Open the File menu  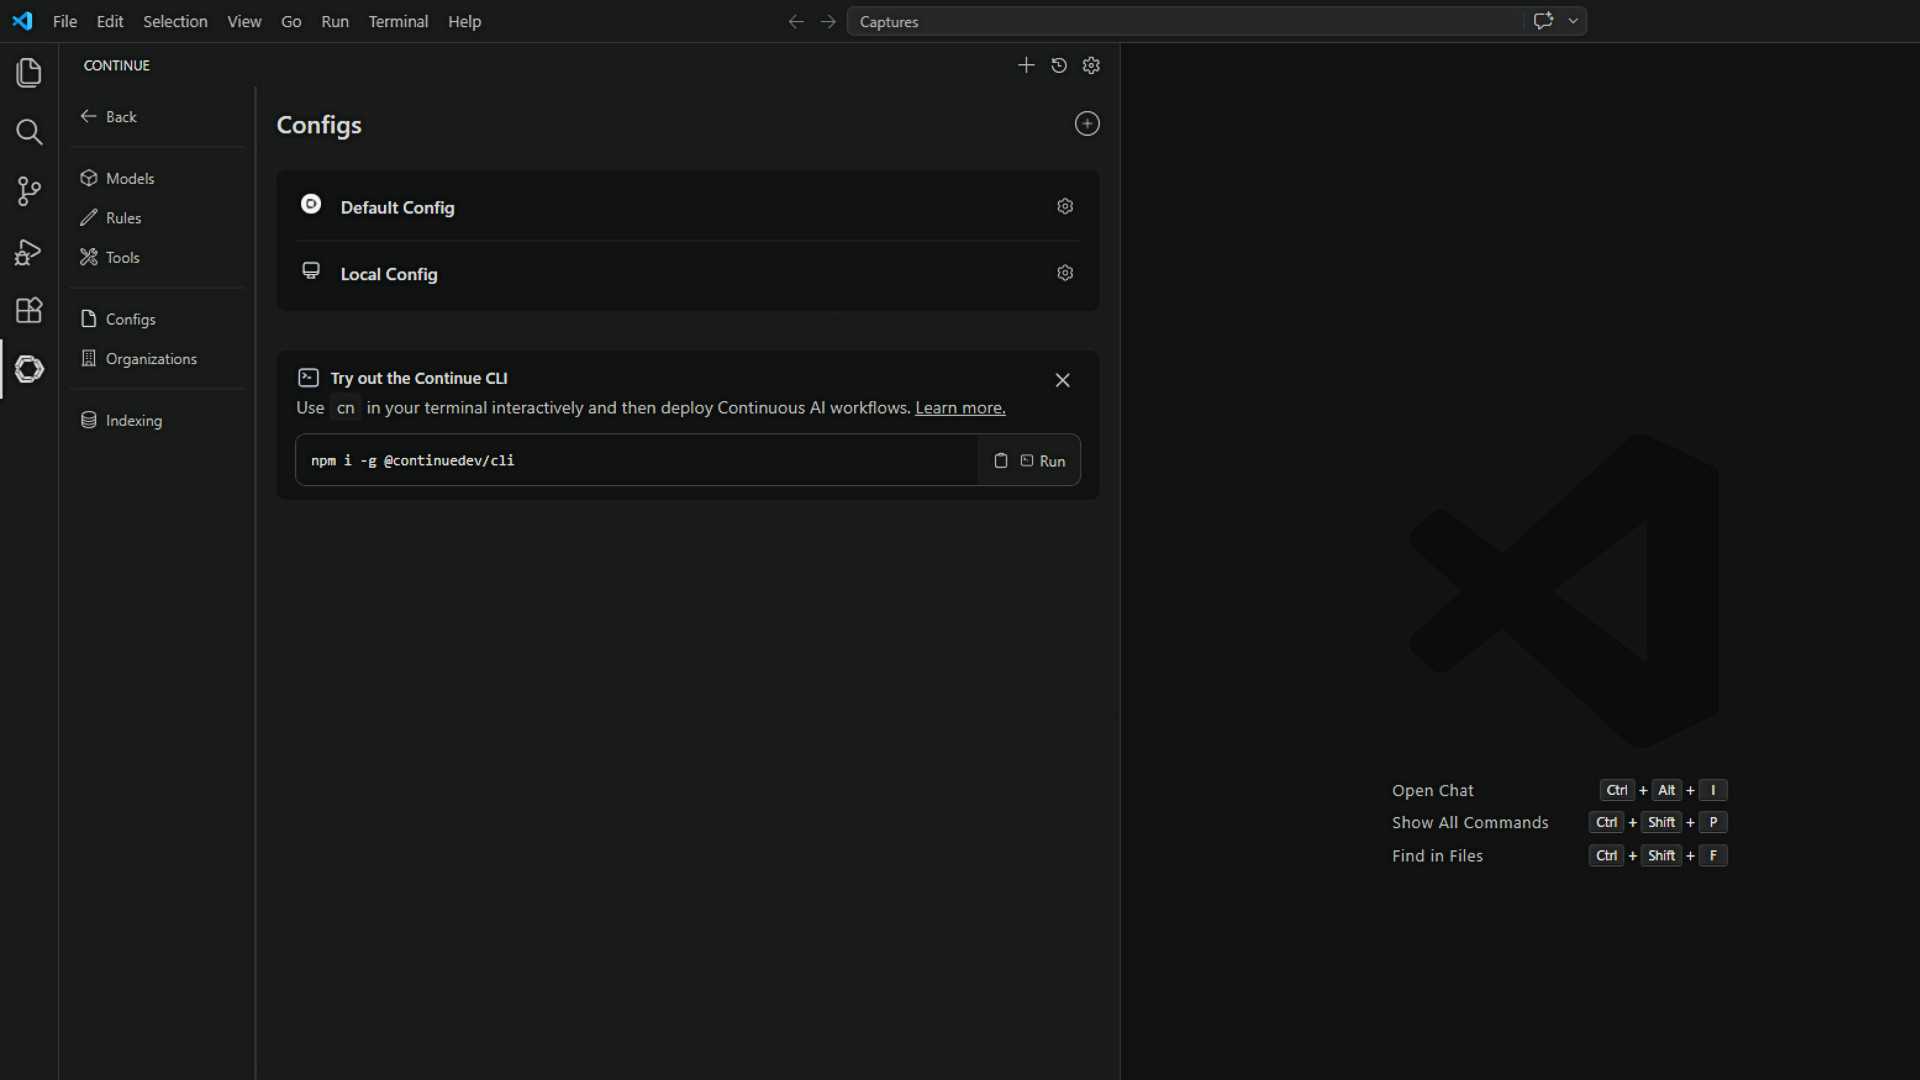point(65,22)
